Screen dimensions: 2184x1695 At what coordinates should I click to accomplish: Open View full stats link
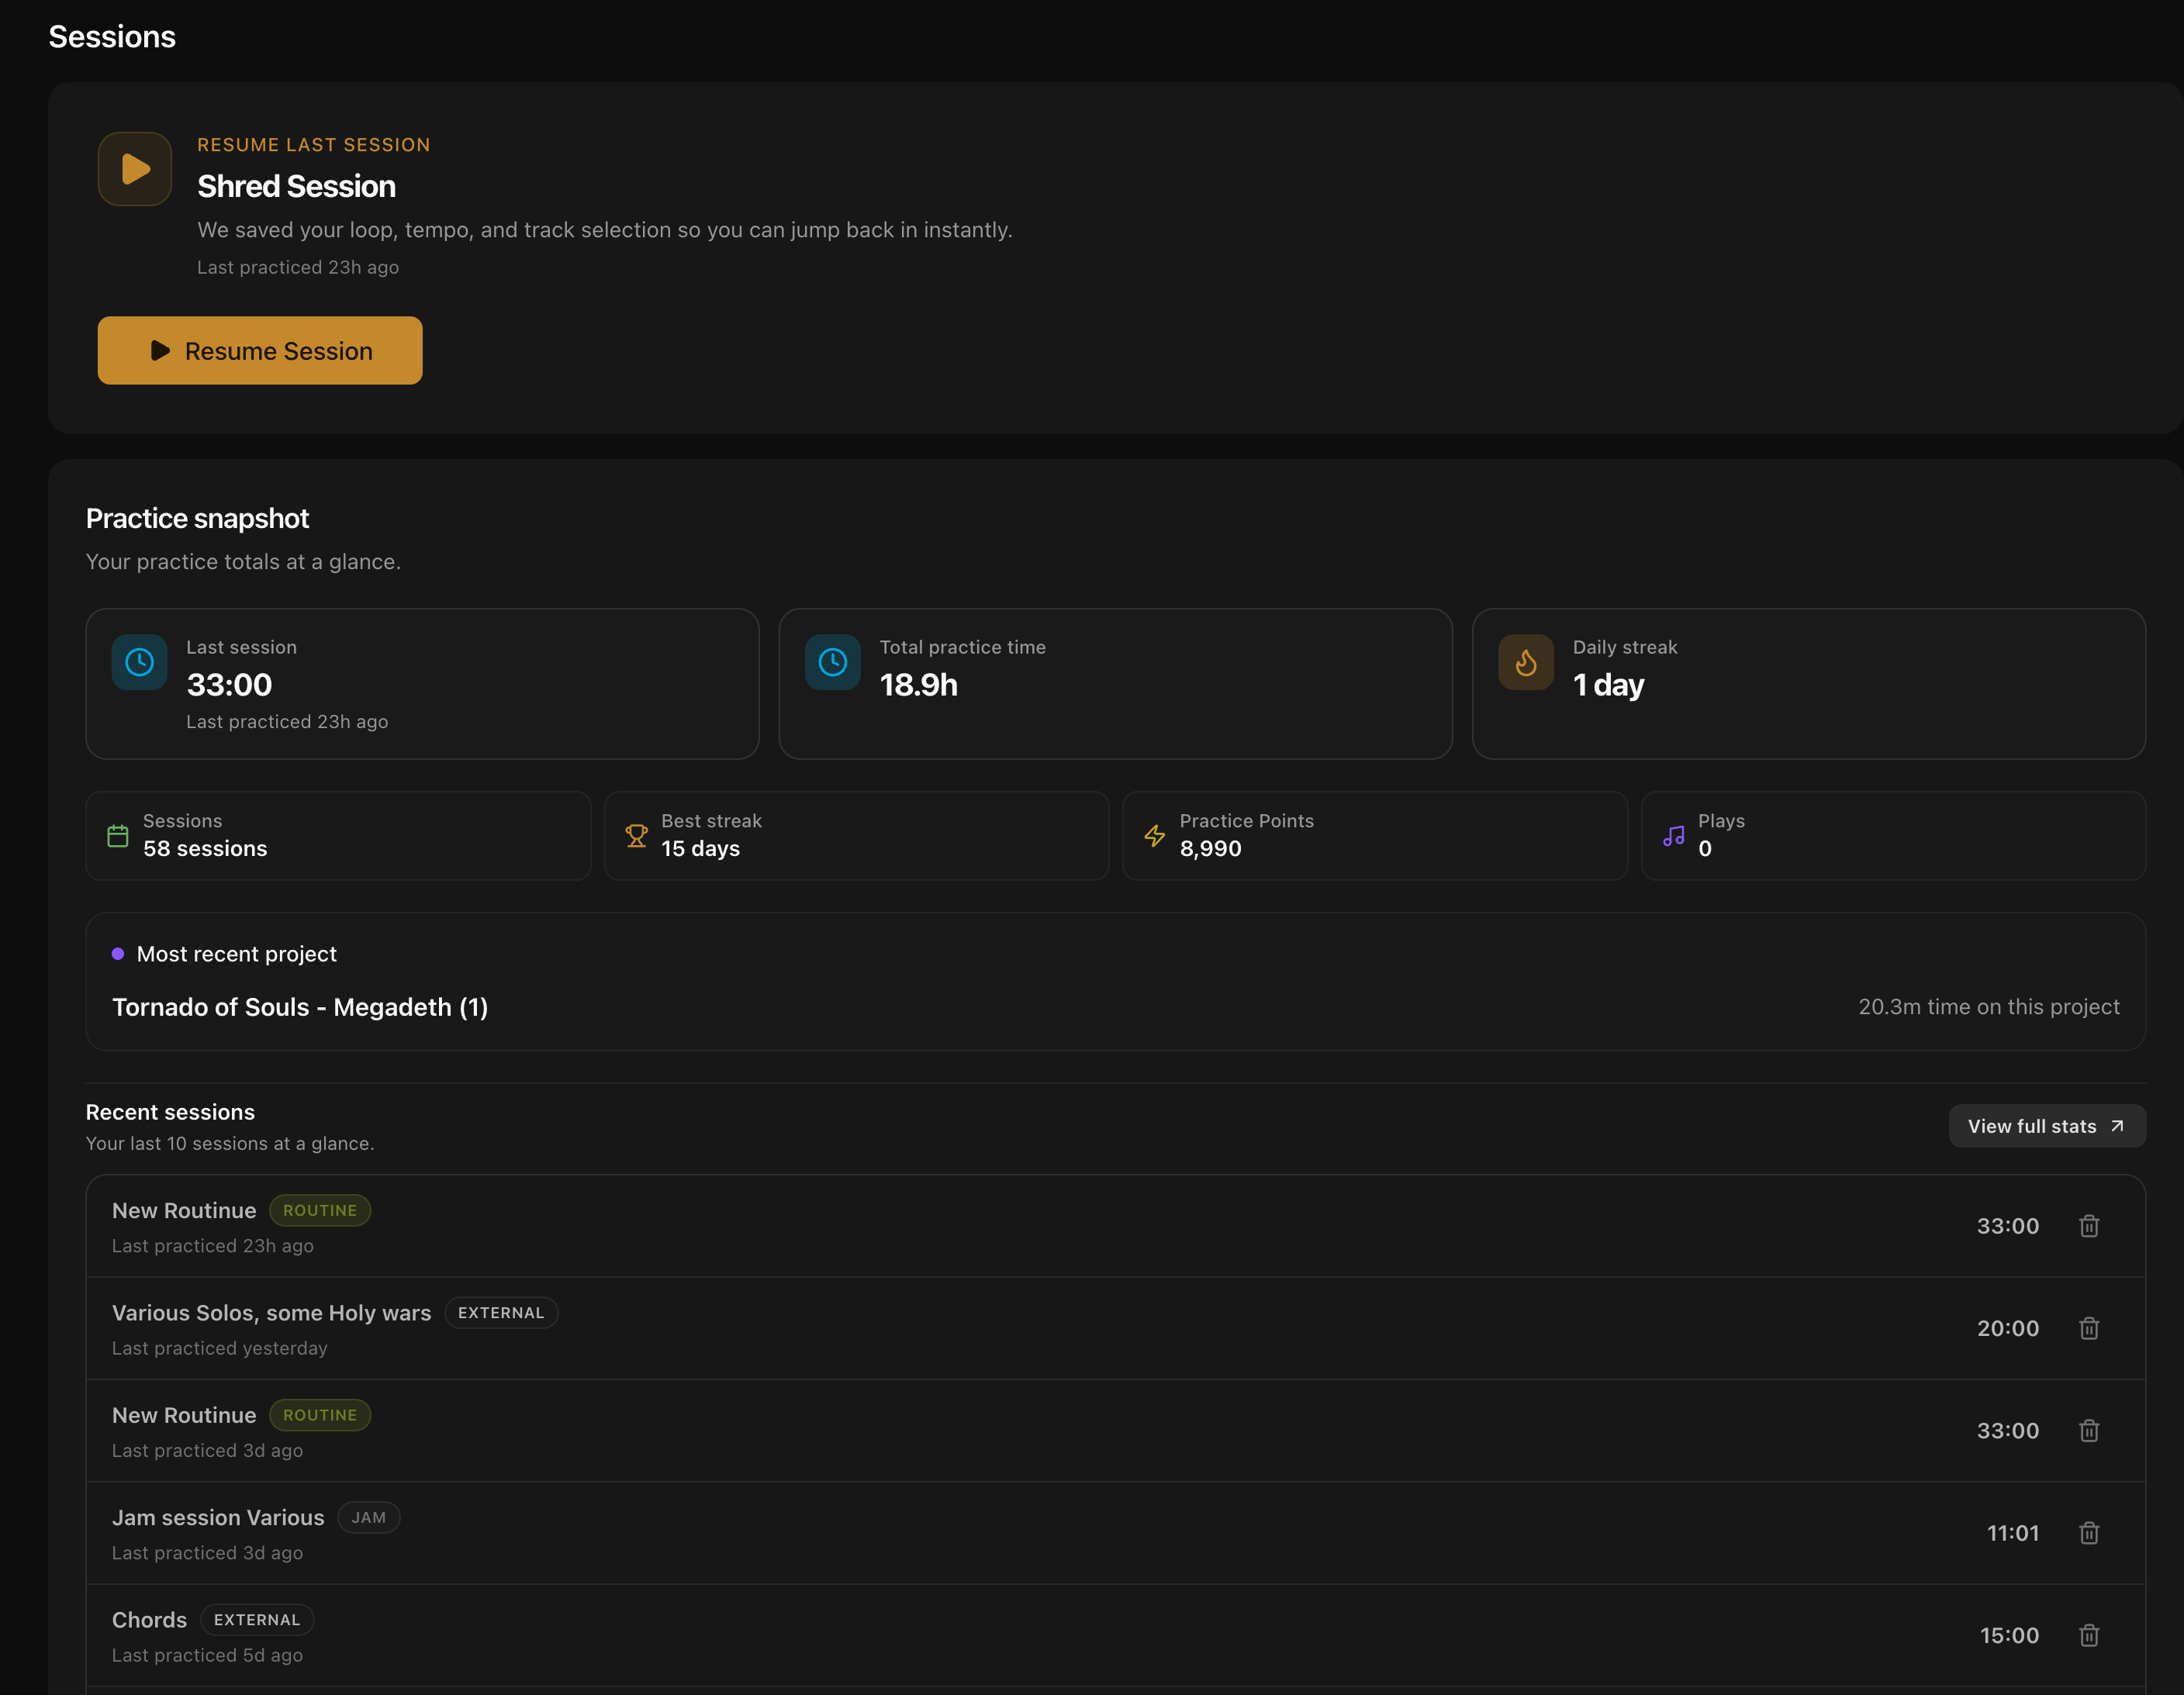2046,1126
